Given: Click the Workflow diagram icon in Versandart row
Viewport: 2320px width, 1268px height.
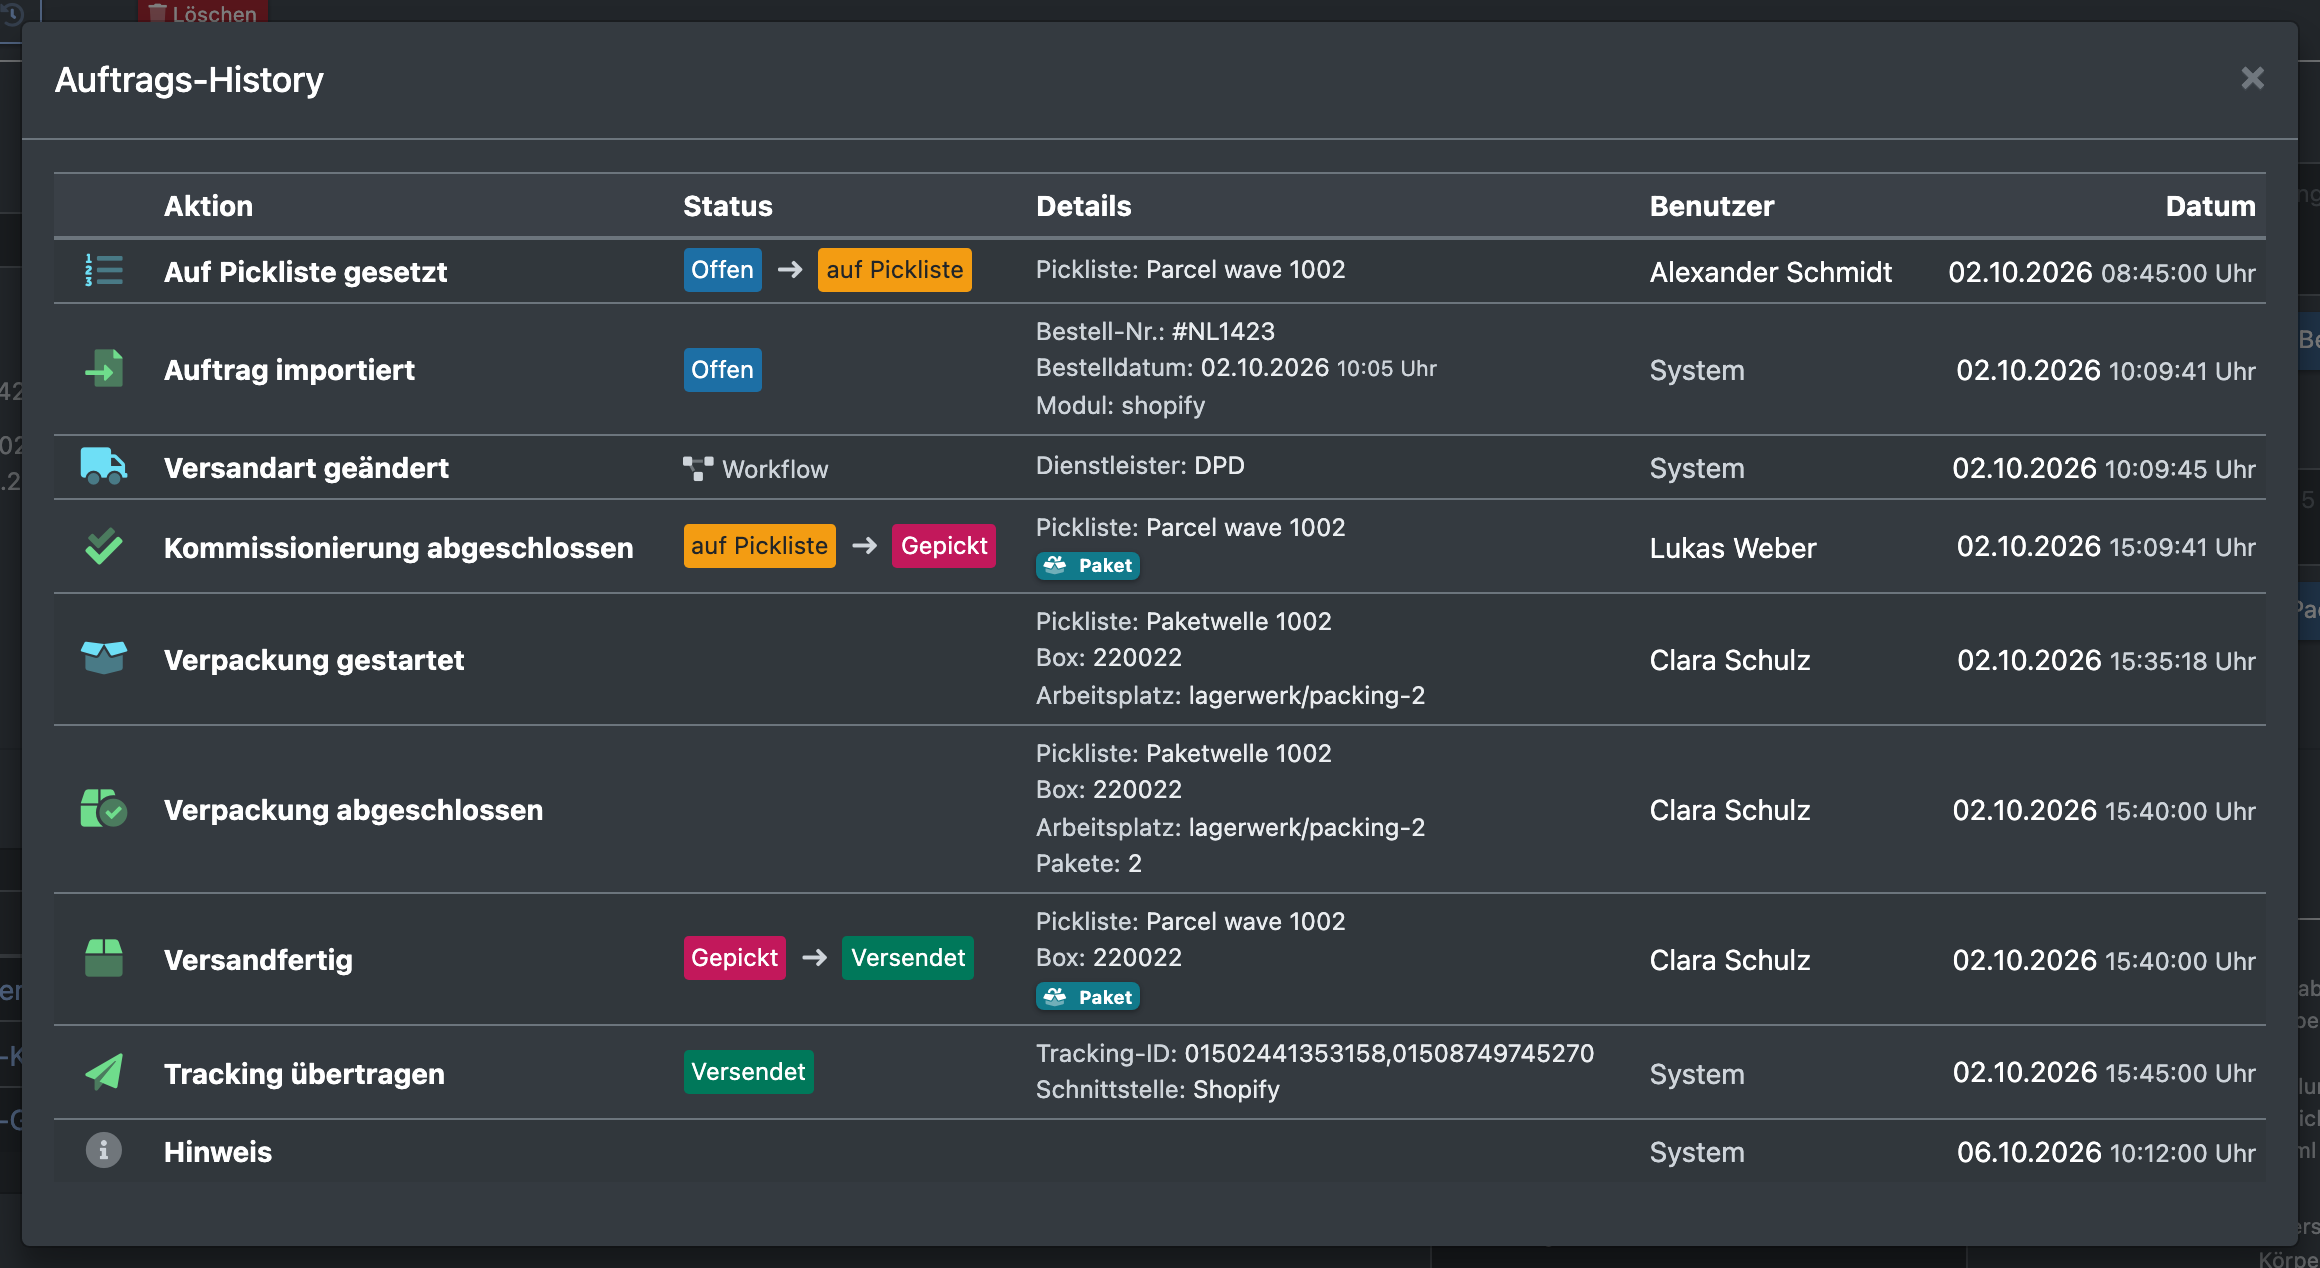Looking at the screenshot, I should [x=698, y=468].
